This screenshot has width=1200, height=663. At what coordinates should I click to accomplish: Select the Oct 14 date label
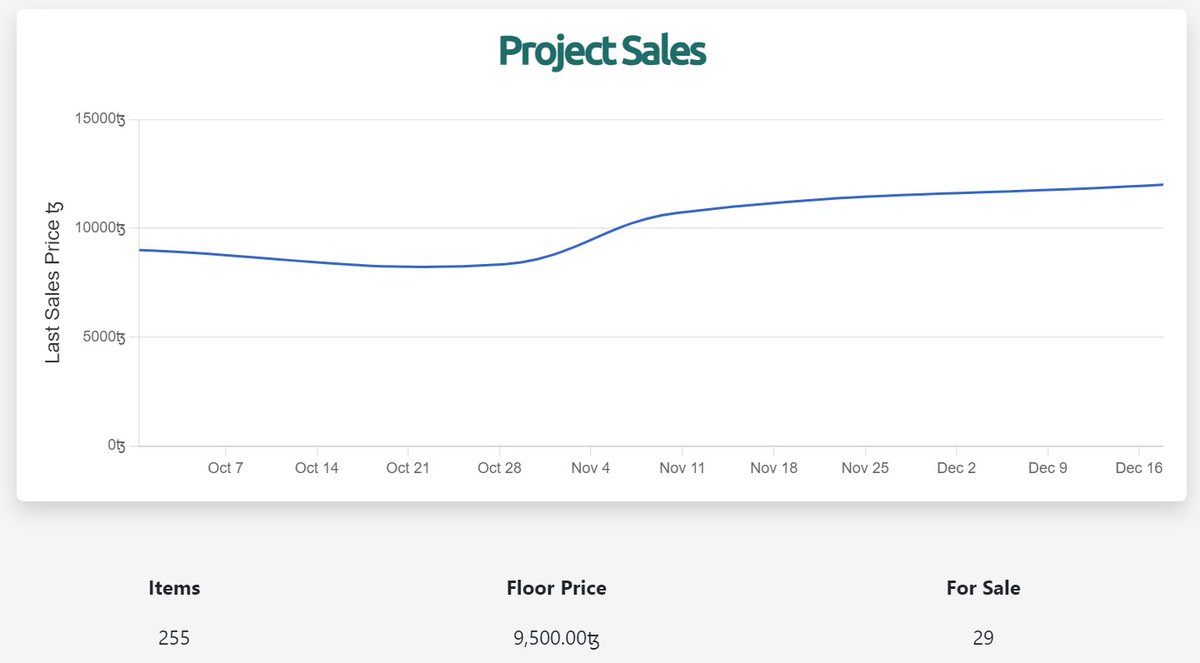(316, 468)
